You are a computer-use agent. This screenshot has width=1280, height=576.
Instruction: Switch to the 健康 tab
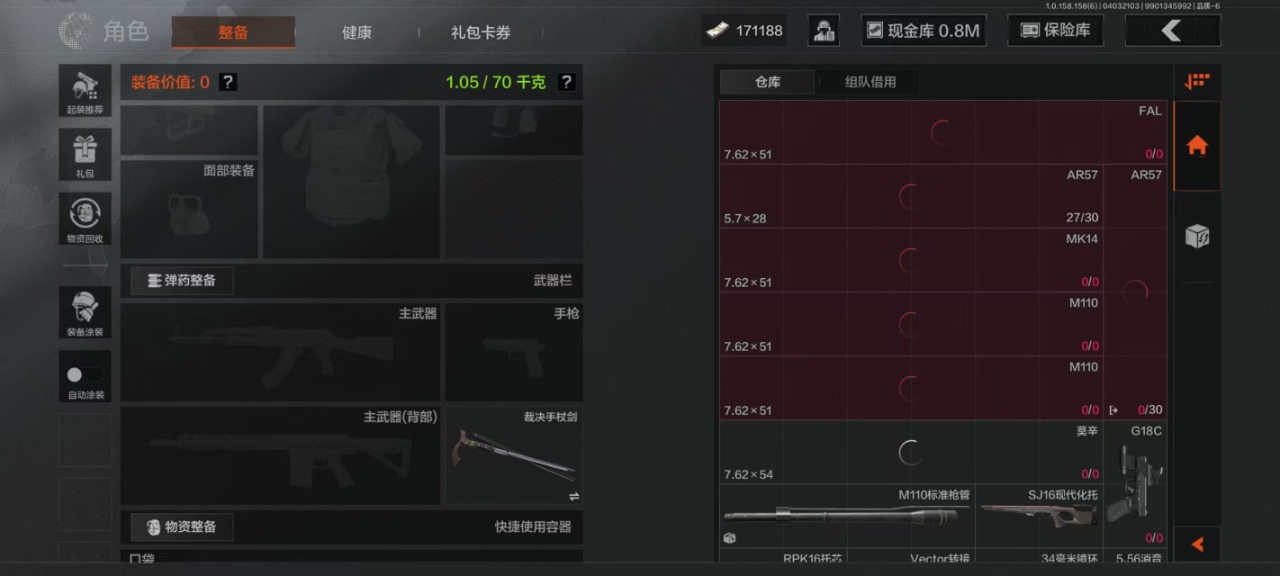pyautogui.click(x=357, y=32)
